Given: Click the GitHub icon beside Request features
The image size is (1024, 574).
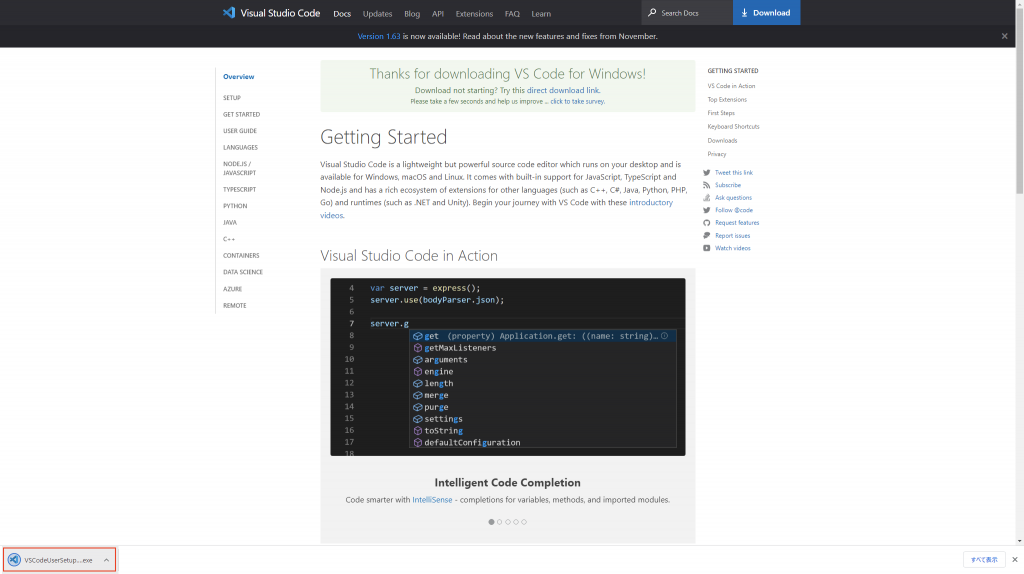Looking at the screenshot, I should (x=707, y=223).
